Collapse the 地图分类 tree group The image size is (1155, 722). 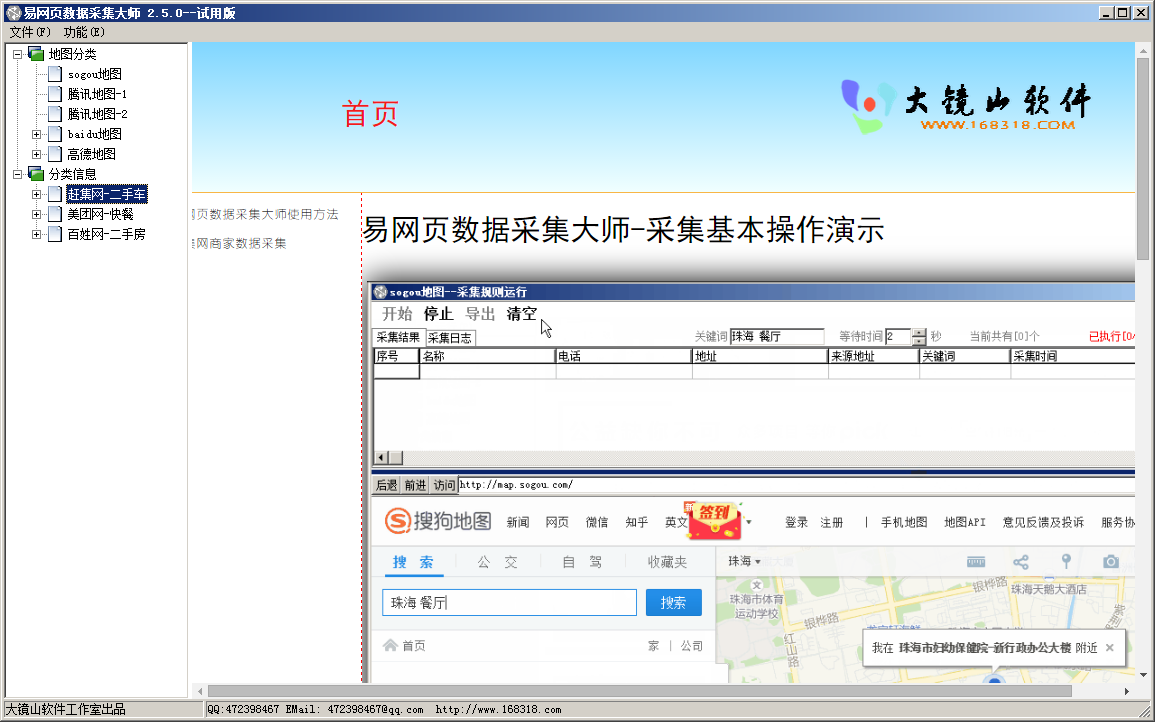point(18,54)
